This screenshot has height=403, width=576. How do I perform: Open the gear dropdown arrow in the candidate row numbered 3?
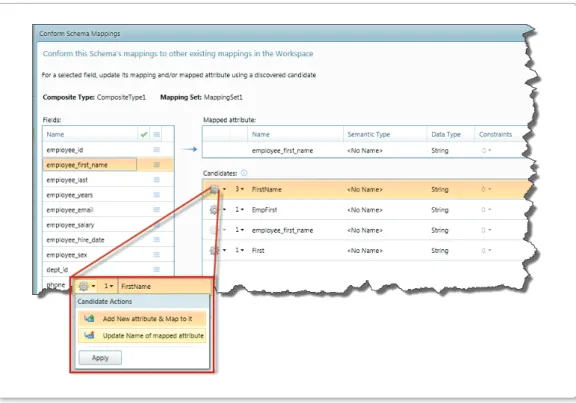tap(224, 190)
